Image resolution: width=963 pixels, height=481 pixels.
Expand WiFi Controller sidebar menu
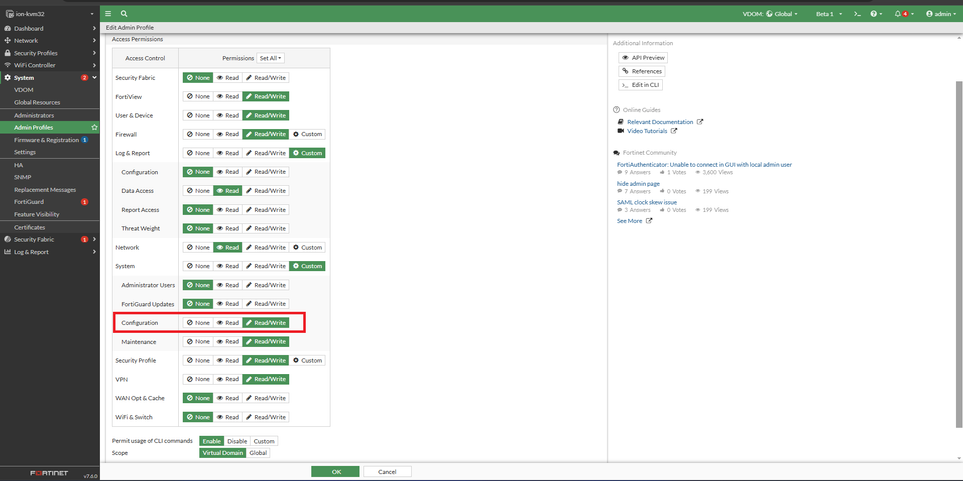pyautogui.click(x=50, y=65)
